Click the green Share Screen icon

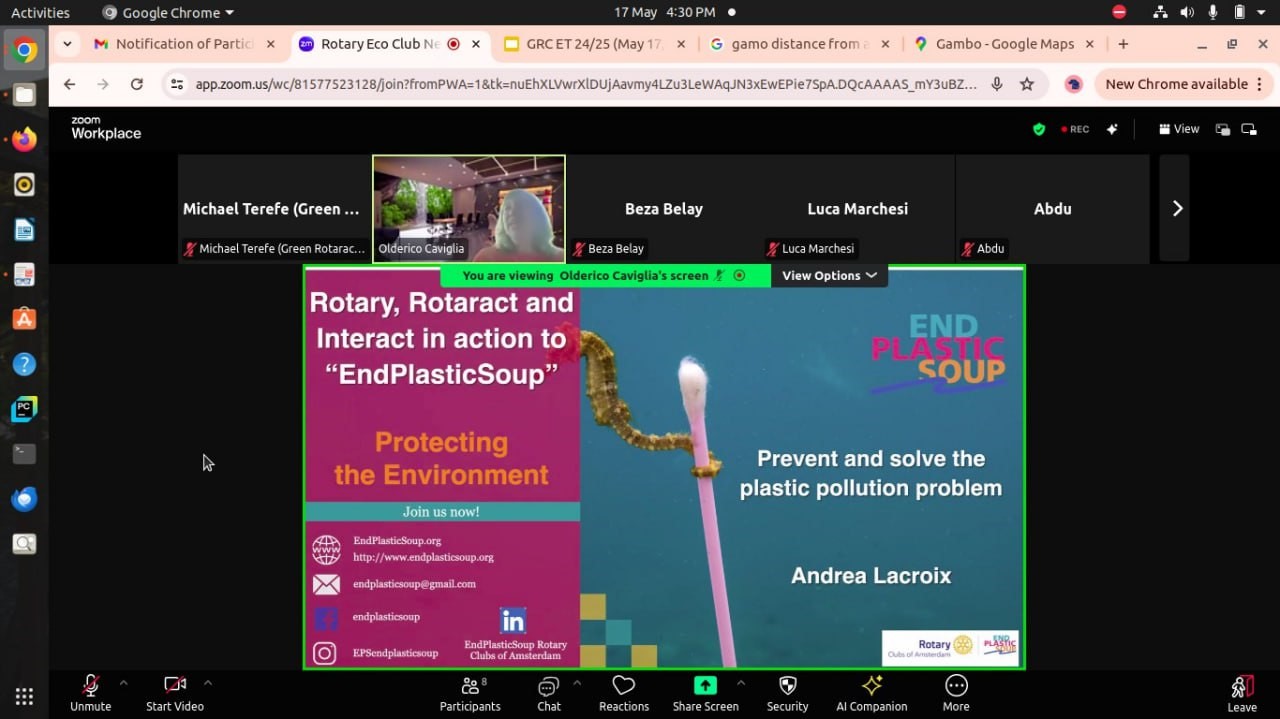coord(705,686)
